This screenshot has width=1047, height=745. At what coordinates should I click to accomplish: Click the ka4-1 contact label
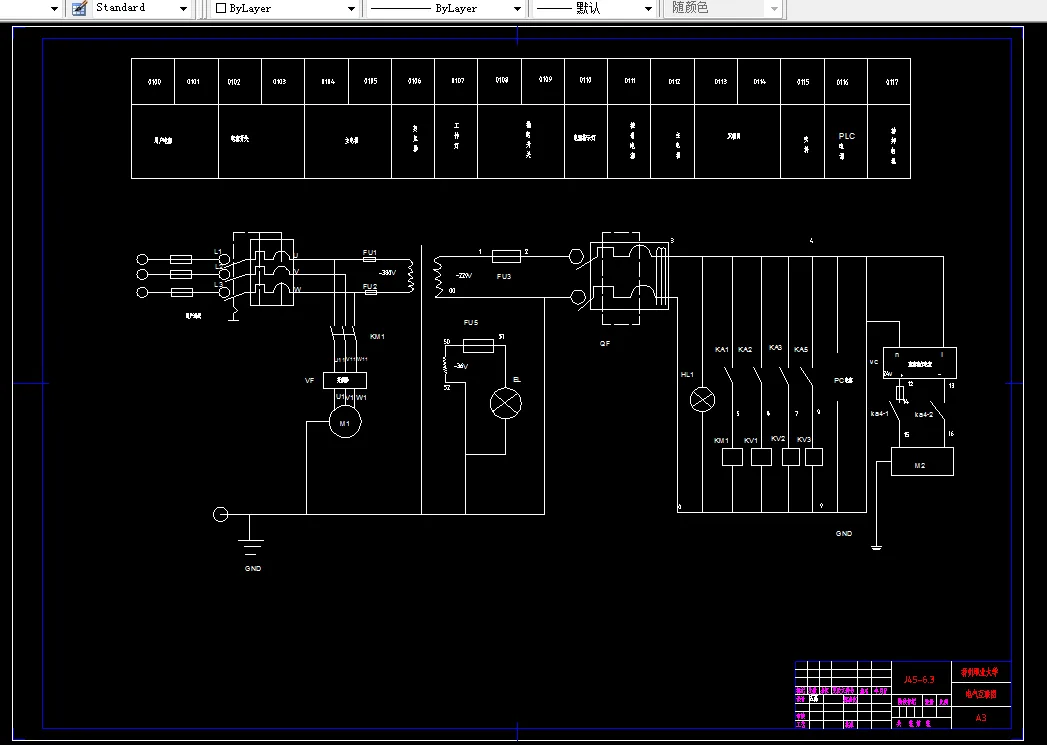[880, 414]
